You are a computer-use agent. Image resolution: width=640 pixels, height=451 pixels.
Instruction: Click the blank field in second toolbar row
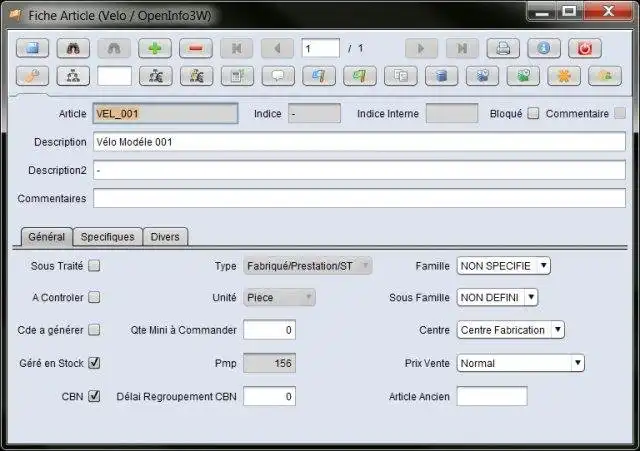115,76
